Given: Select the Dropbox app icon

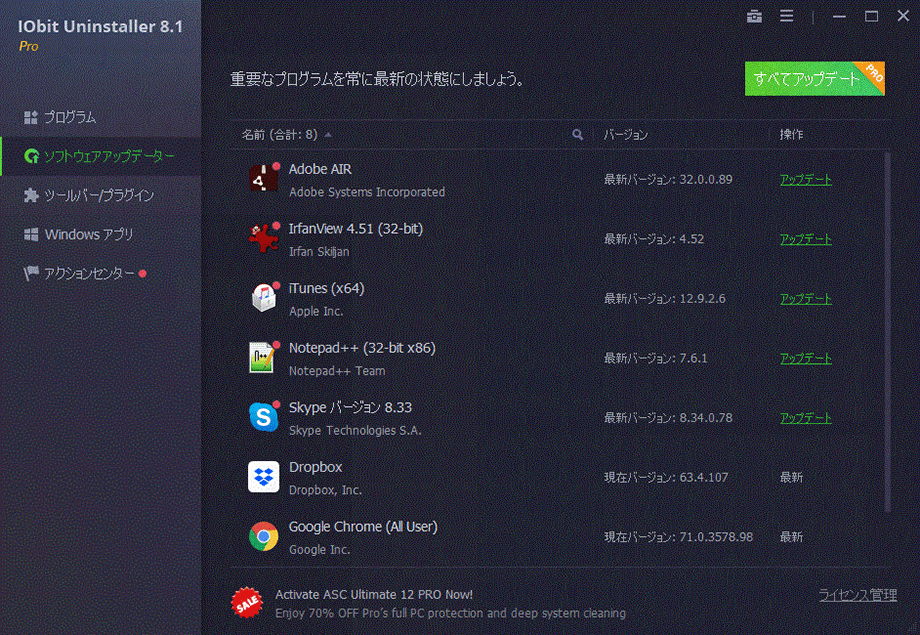Looking at the screenshot, I should click(x=263, y=477).
